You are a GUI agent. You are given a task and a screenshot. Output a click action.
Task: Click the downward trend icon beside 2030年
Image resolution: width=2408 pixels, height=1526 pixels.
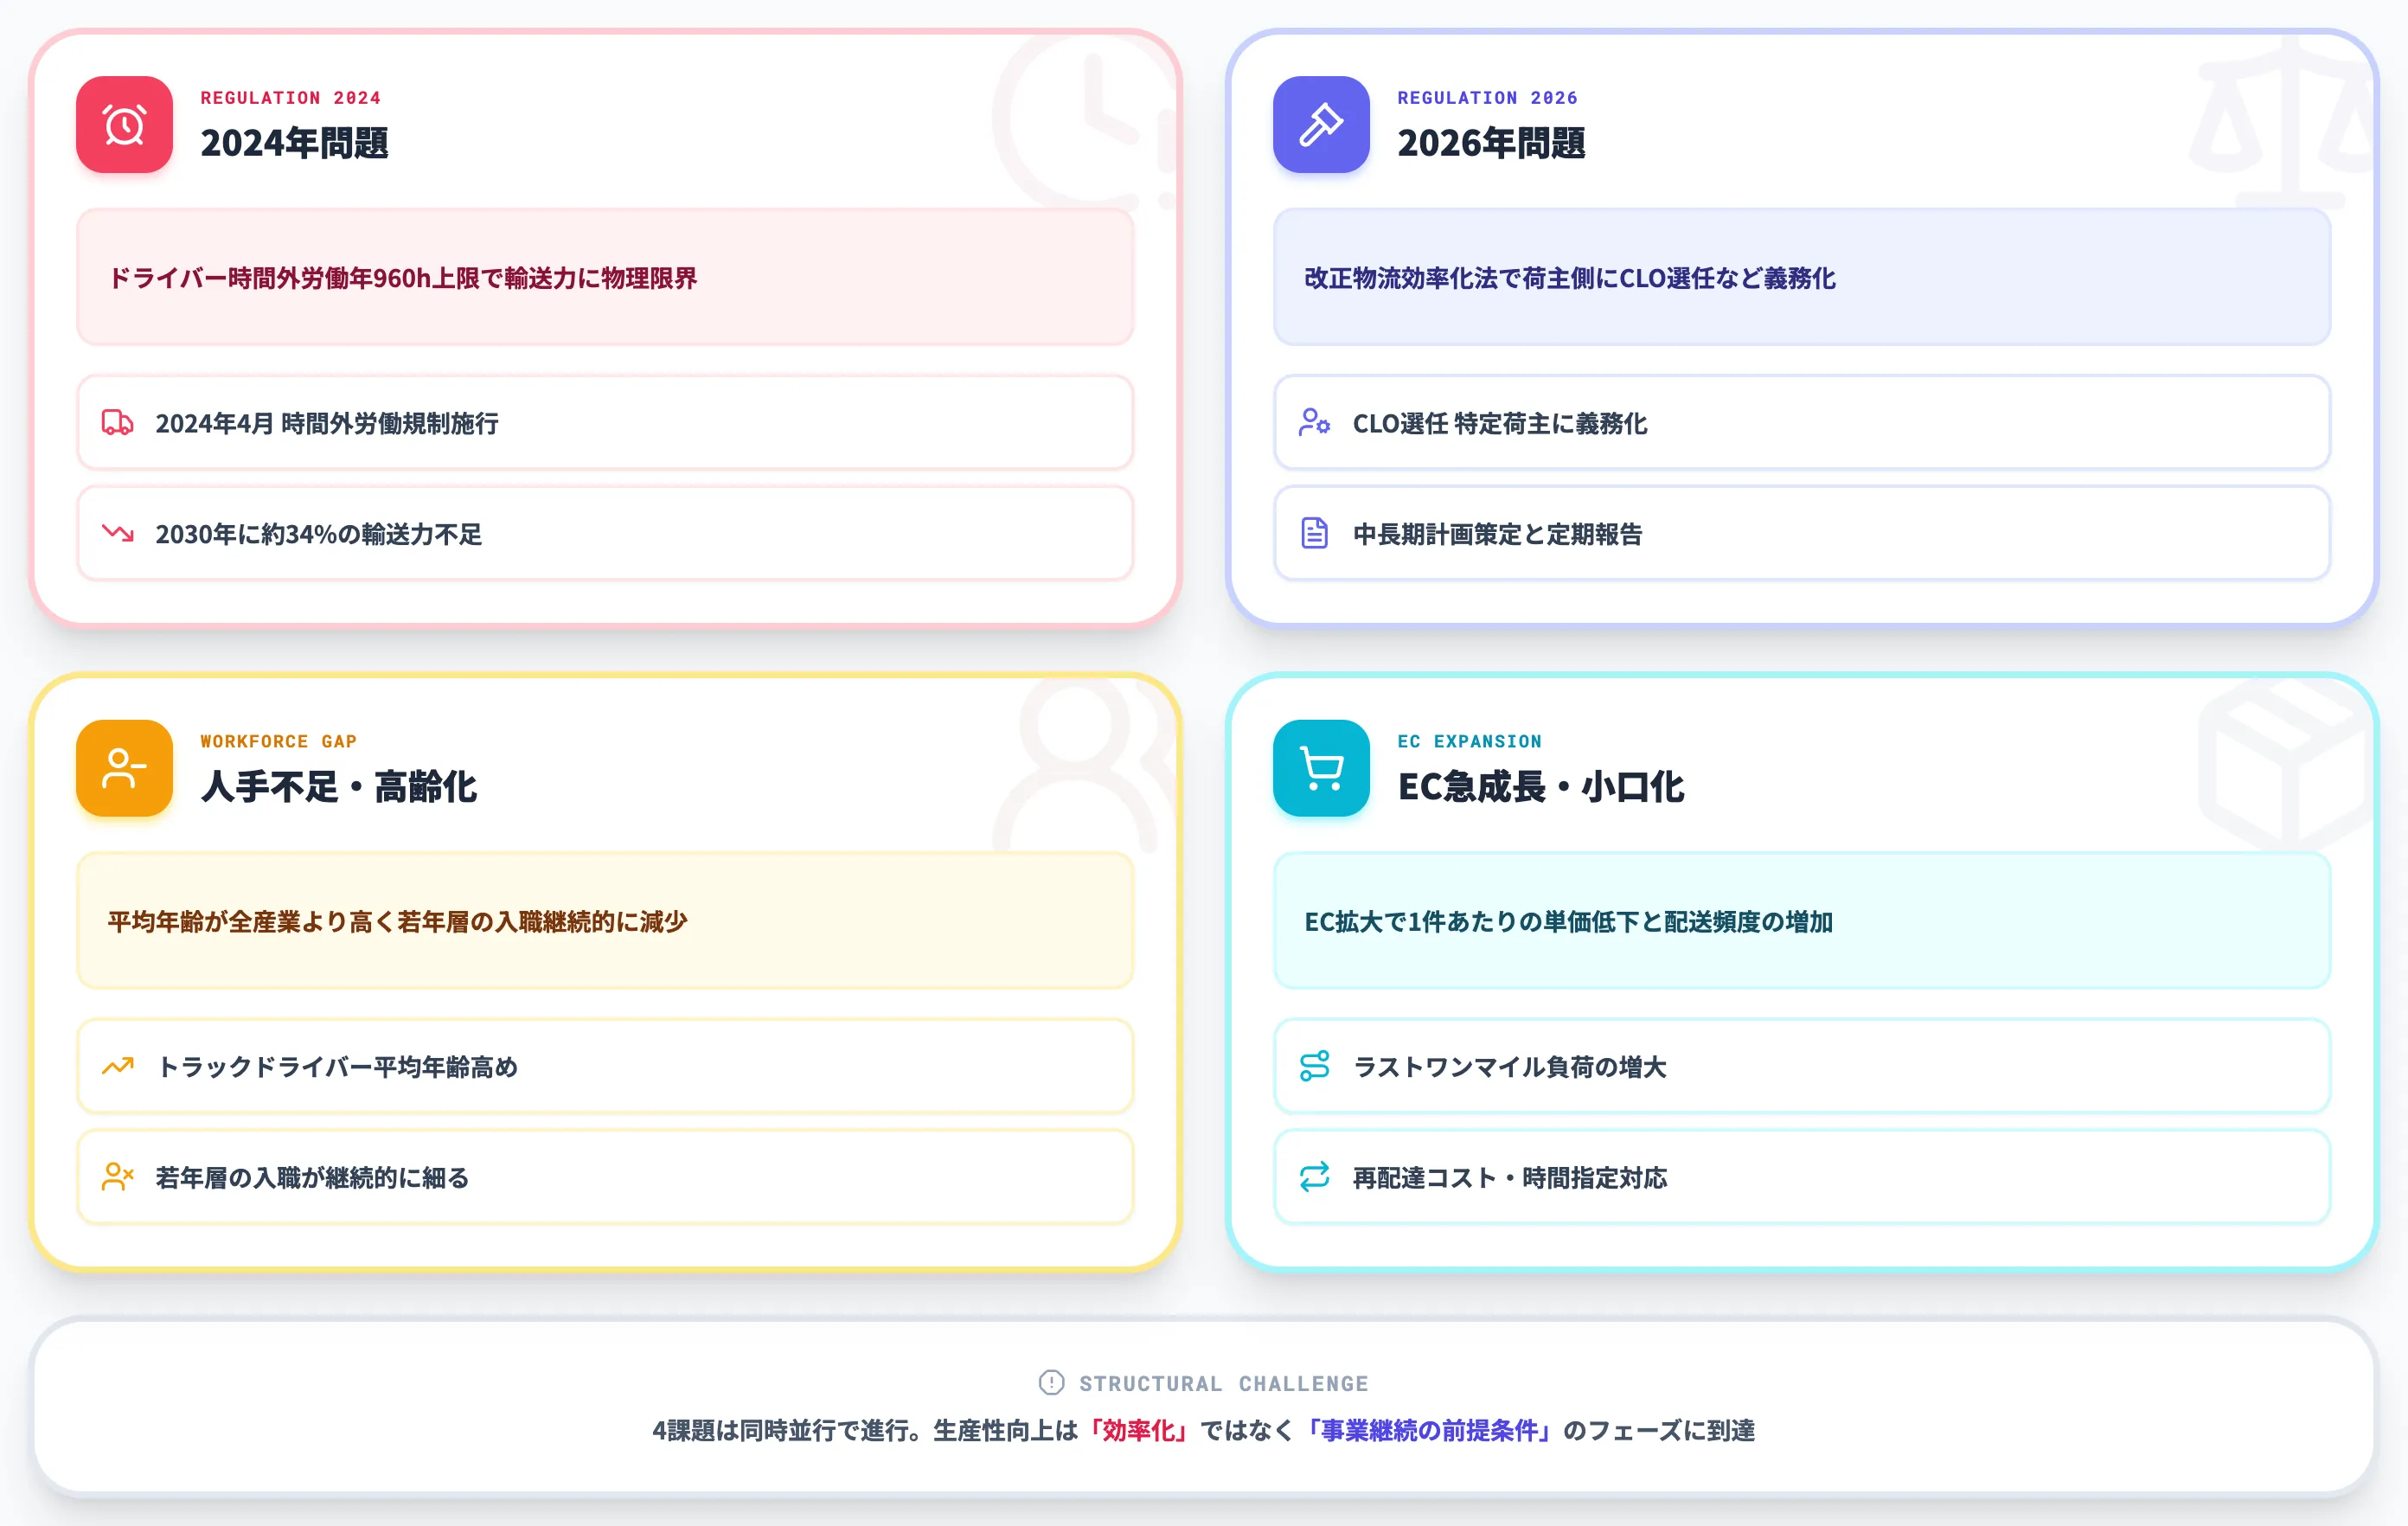point(118,534)
